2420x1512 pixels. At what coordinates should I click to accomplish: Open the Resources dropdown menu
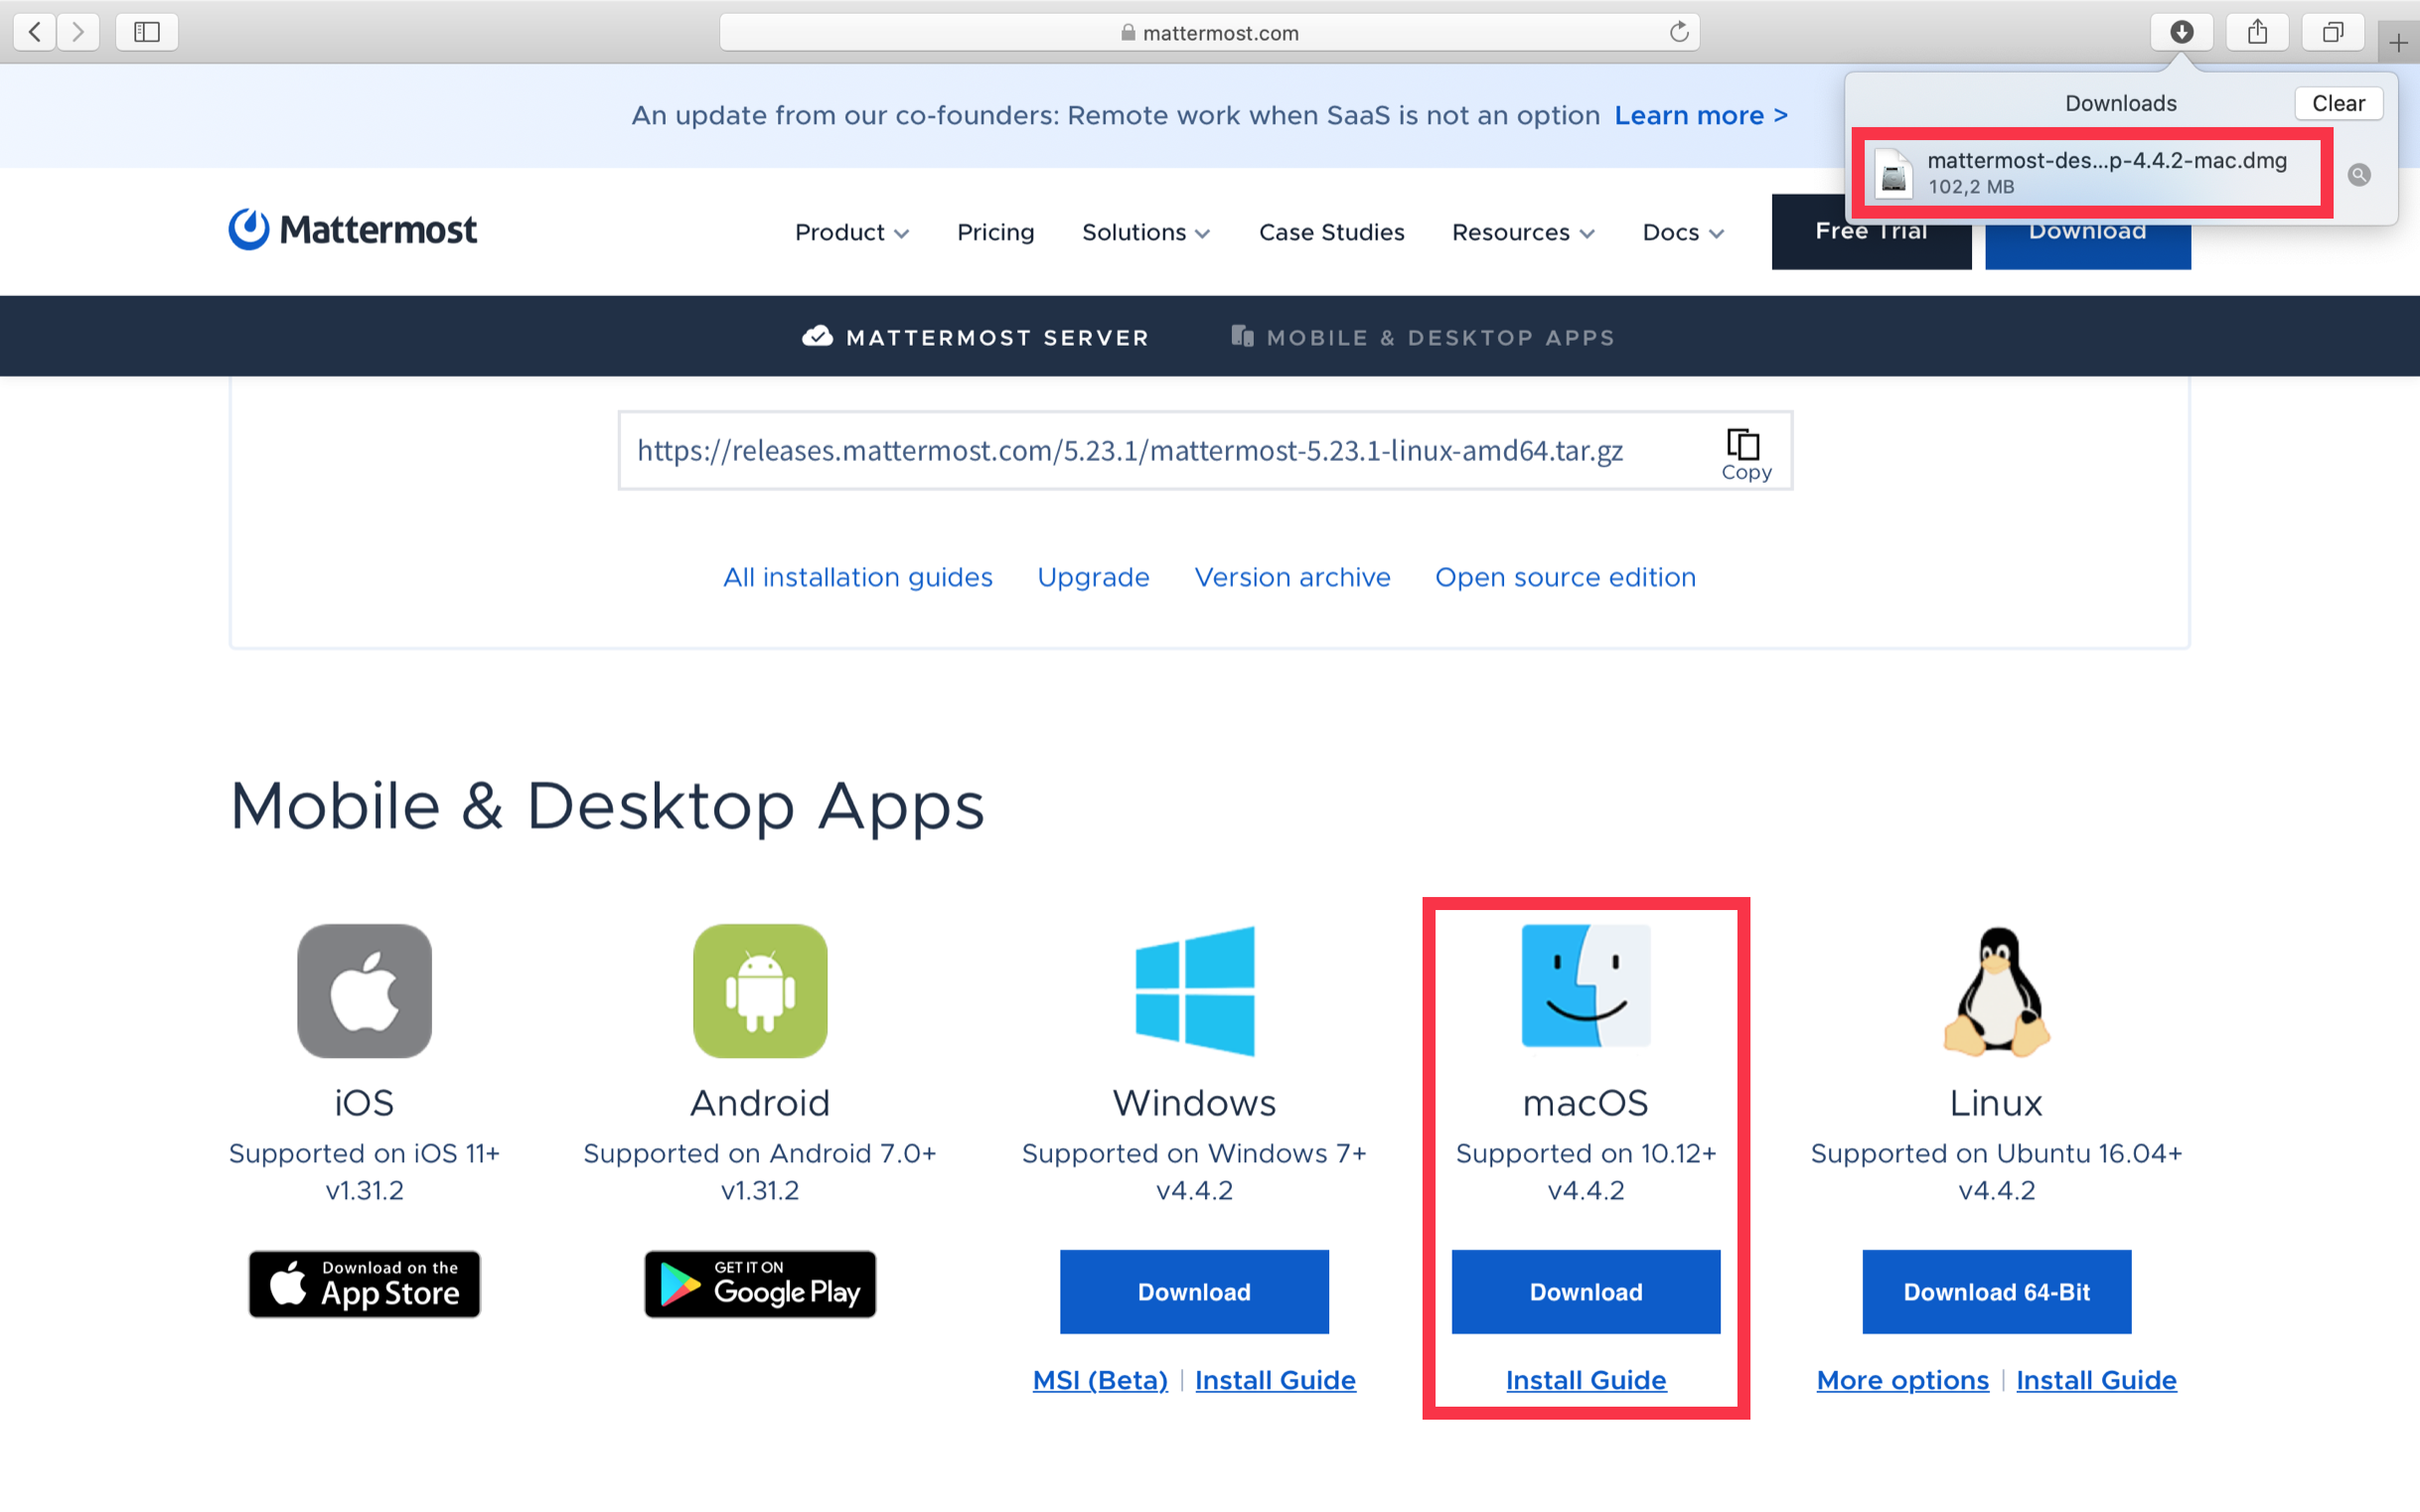[1522, 232]
